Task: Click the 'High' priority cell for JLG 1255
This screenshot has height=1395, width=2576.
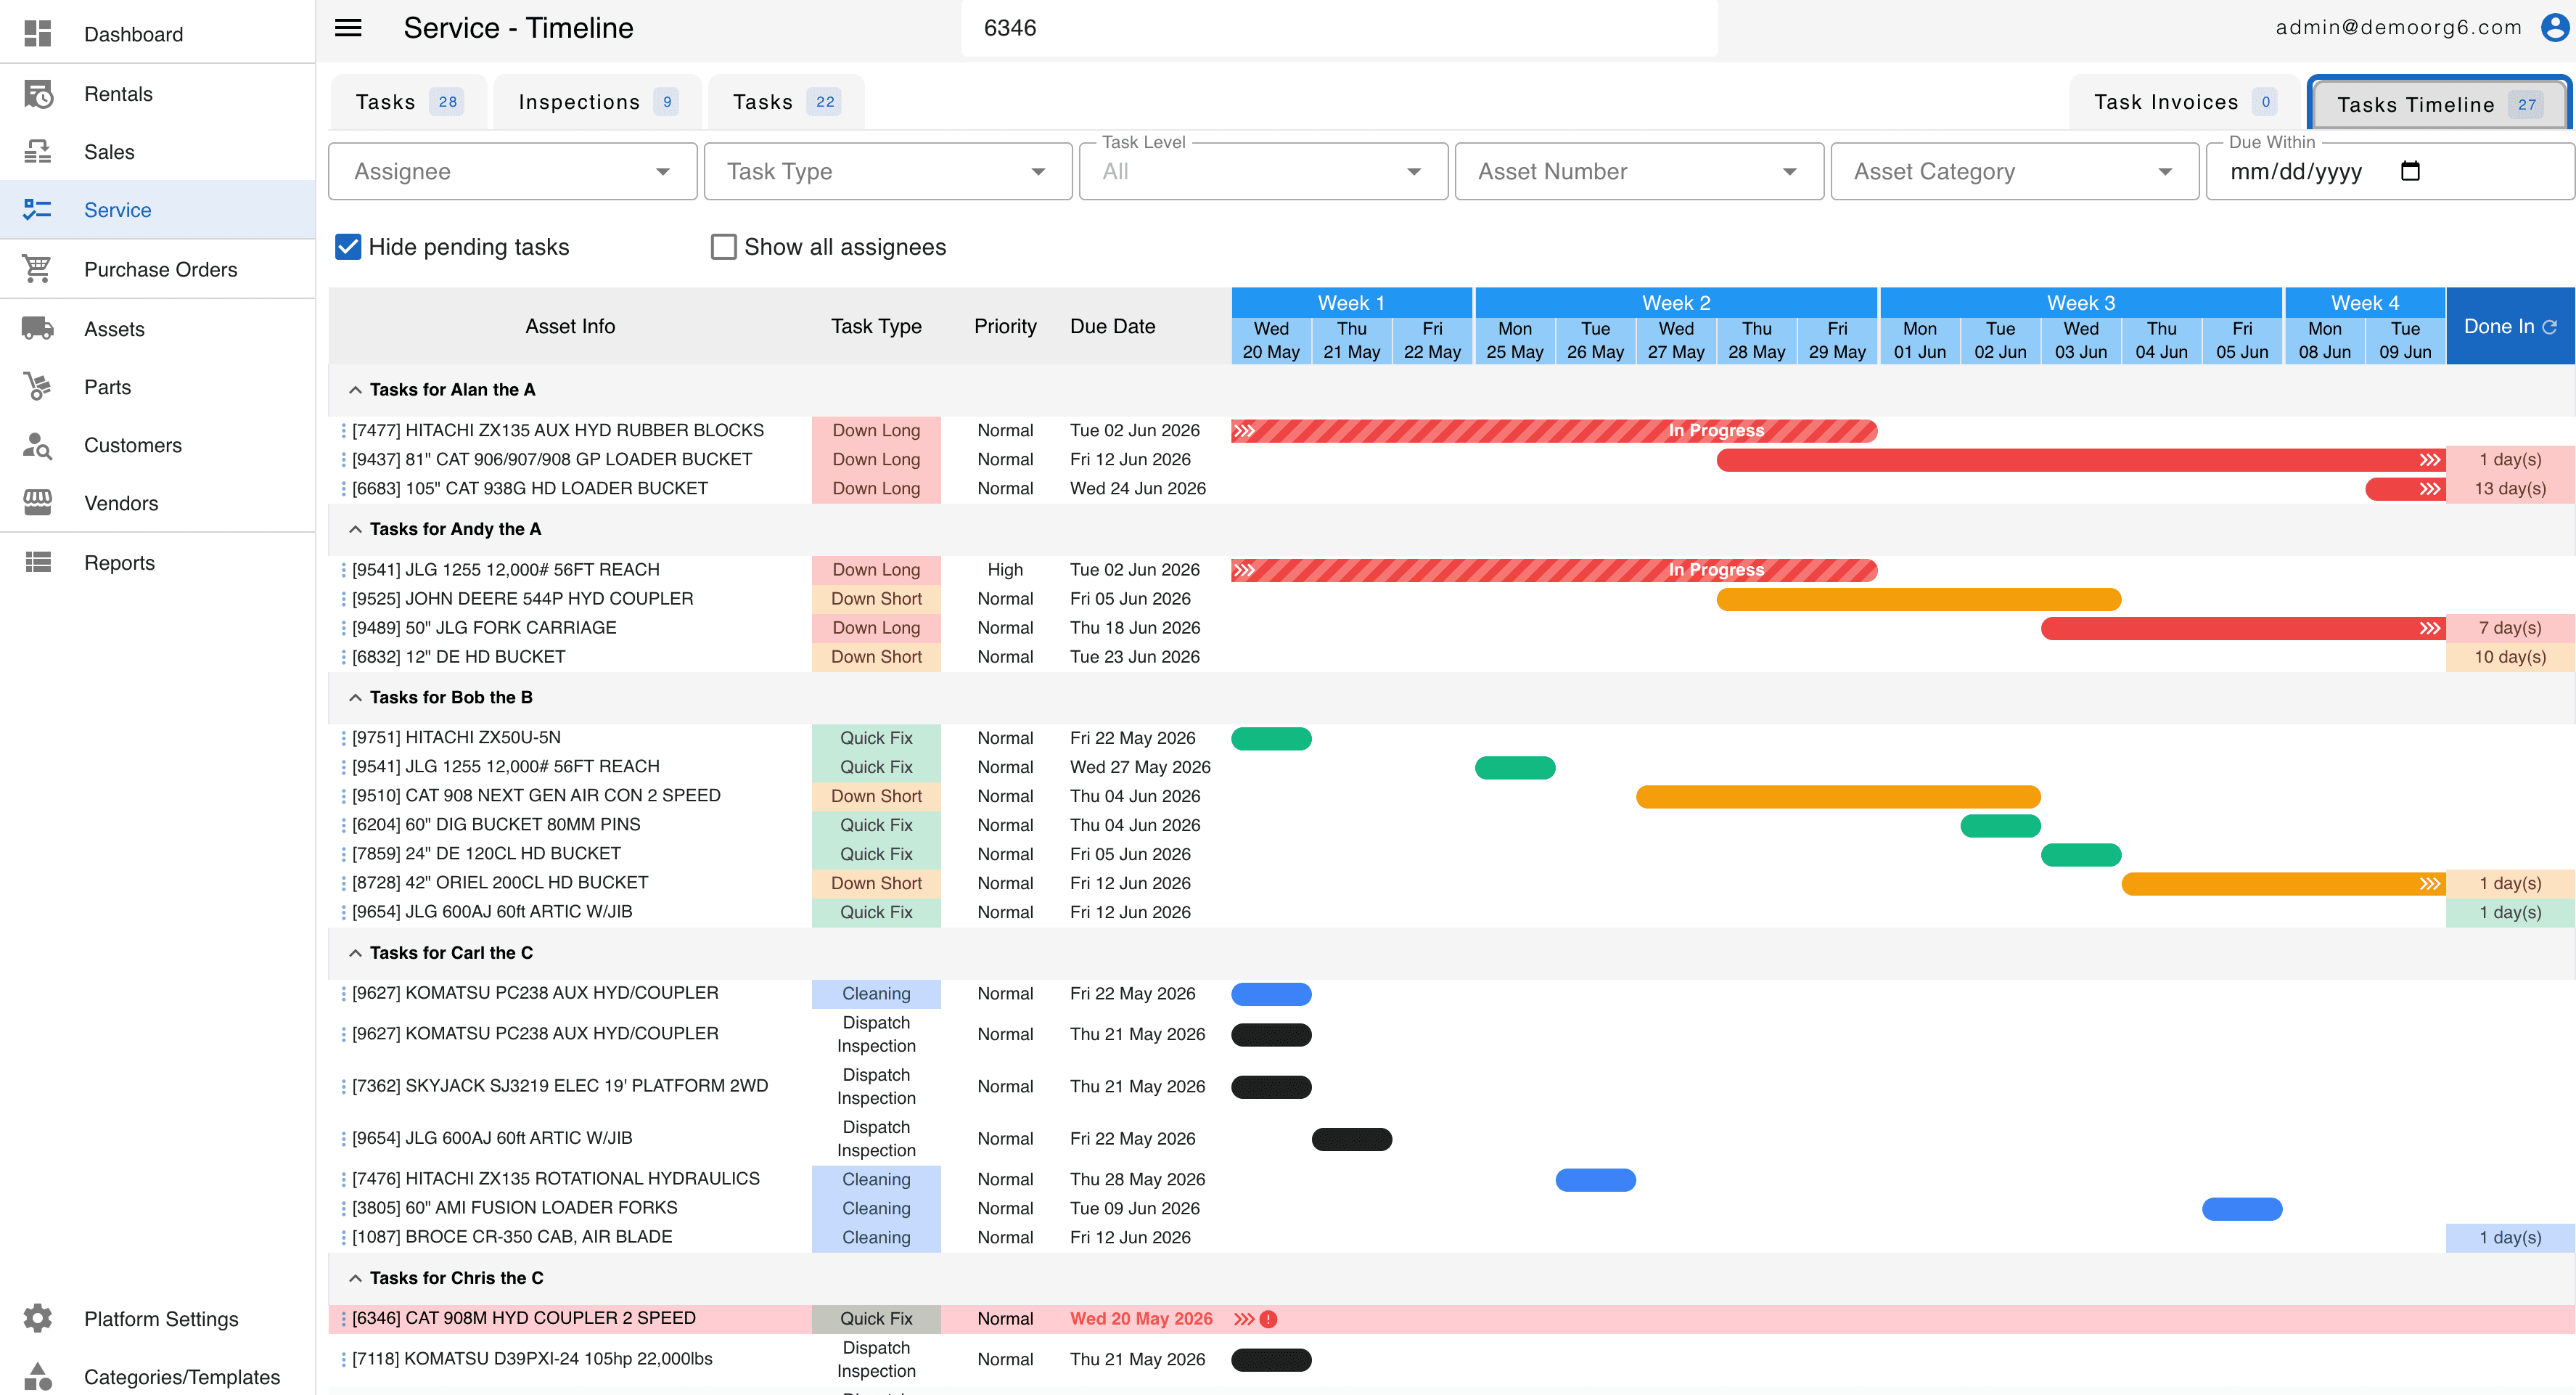Action: point(1005,570)
